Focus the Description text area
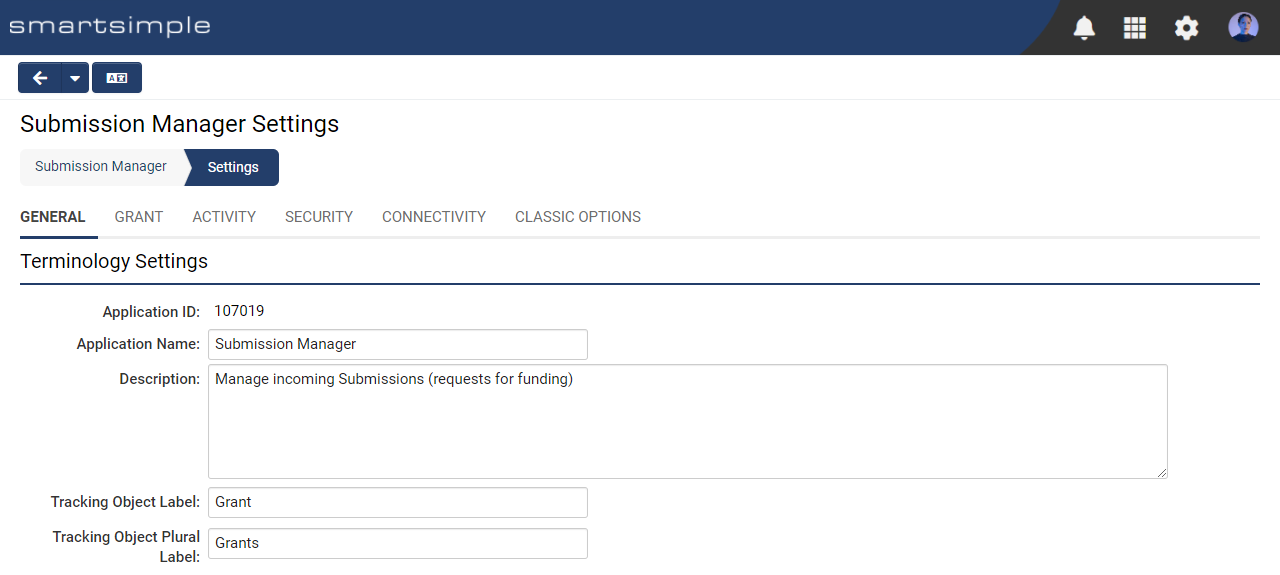1280x575 pixels. [x=687, y=421]
